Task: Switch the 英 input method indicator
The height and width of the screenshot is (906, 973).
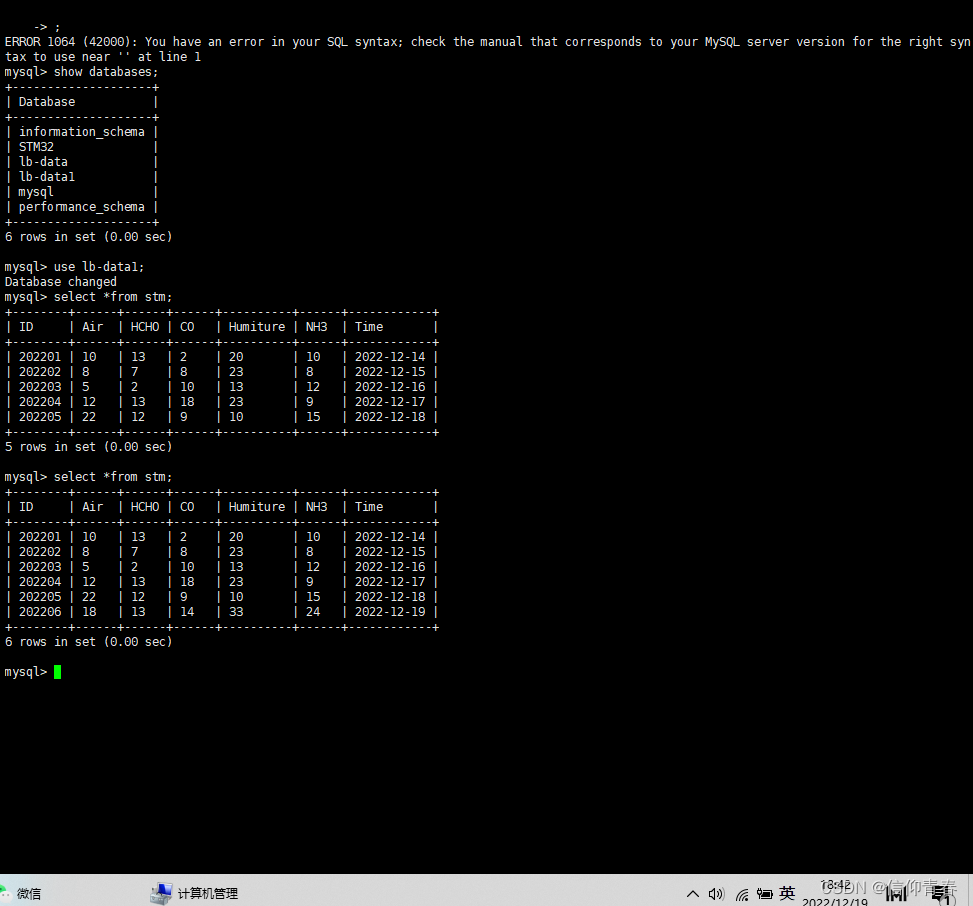Action: tap(787, 894)
